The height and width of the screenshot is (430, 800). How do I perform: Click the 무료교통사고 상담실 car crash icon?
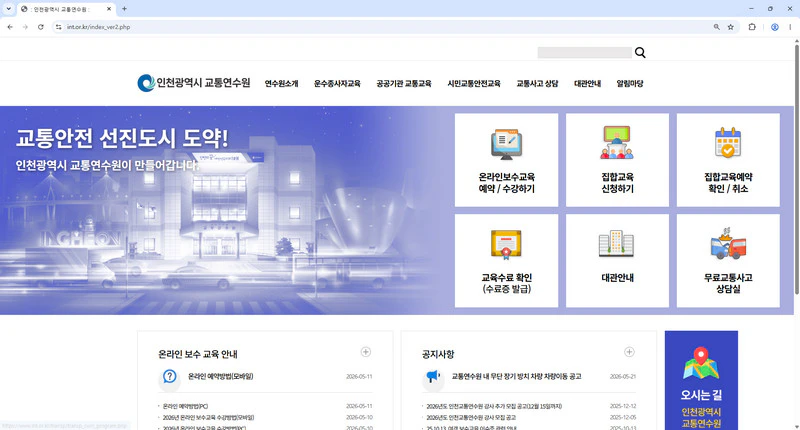pyautogui.click(x=728, y=243)
